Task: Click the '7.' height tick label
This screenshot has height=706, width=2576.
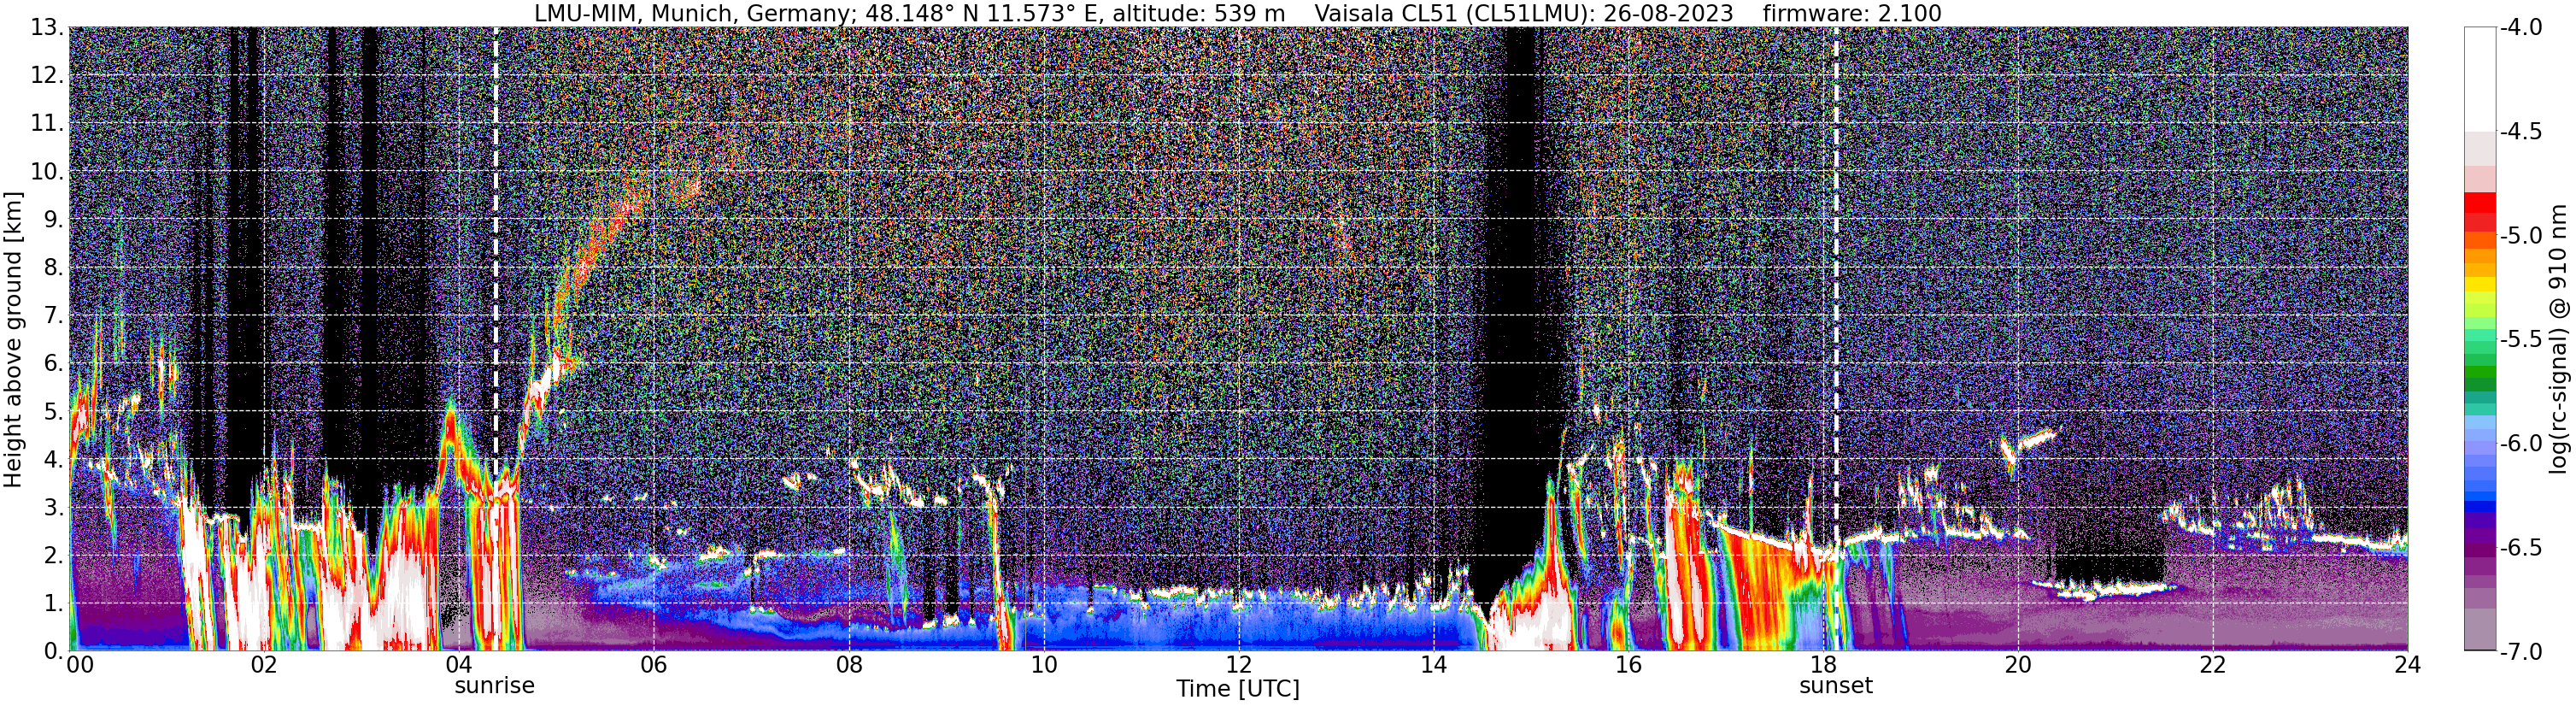Action: [x=54, y=315]
